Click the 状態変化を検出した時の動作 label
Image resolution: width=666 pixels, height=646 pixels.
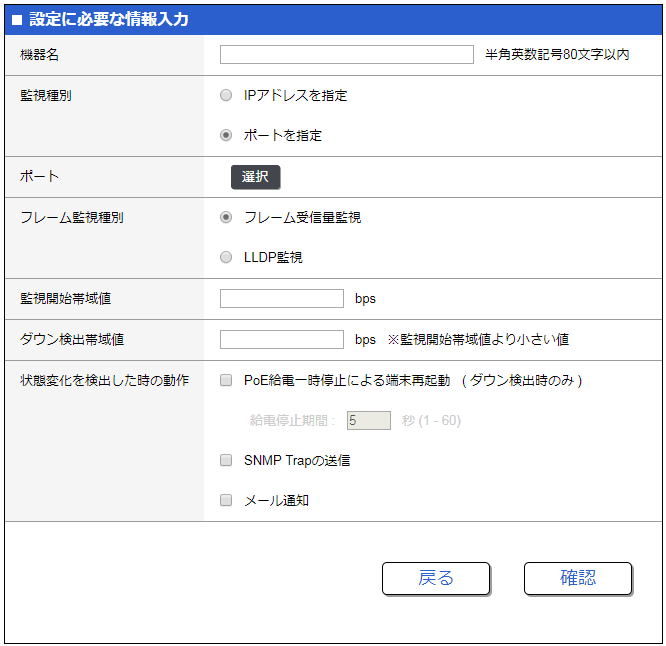tap(104, 380)
